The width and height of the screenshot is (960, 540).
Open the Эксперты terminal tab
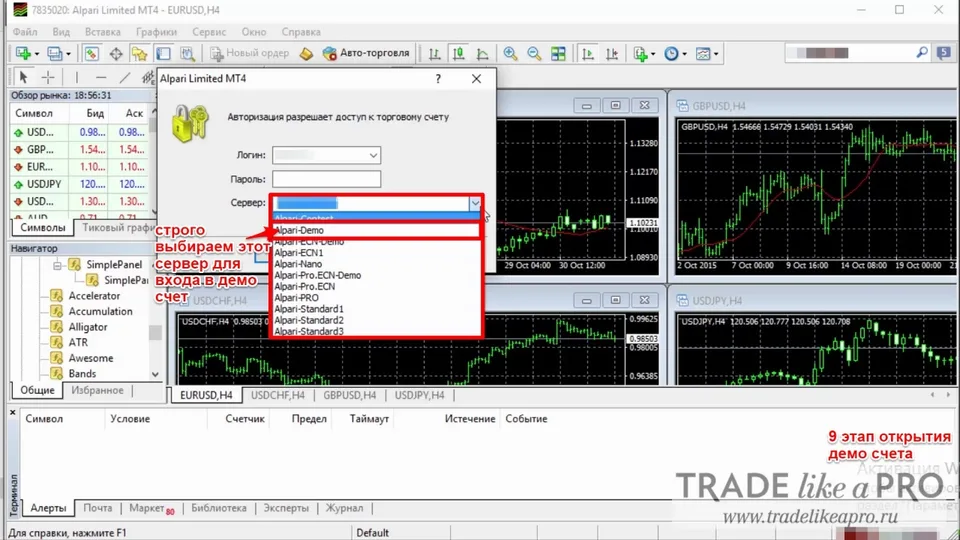tap(286, 508)
